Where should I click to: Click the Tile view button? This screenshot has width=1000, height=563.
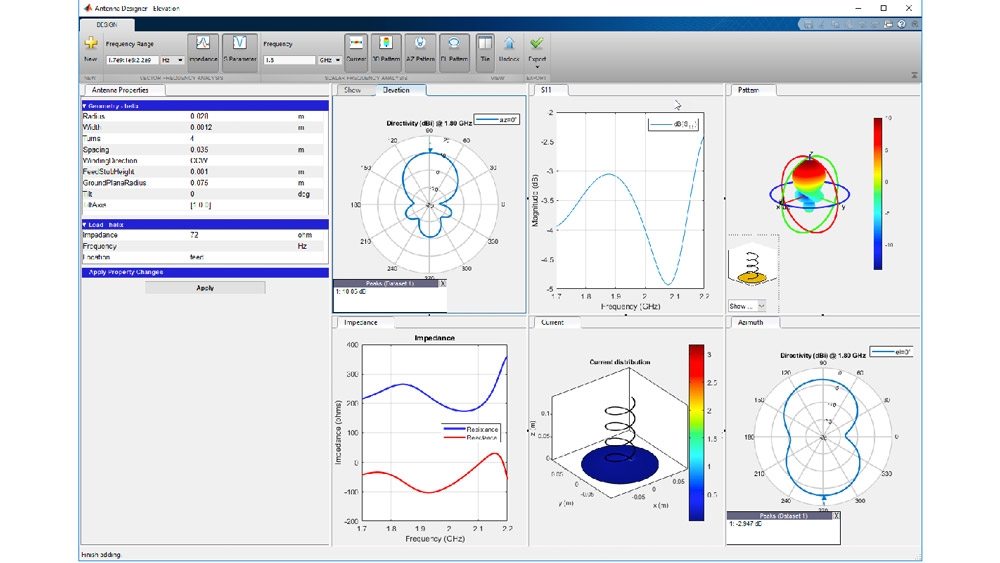click(485, 48)
